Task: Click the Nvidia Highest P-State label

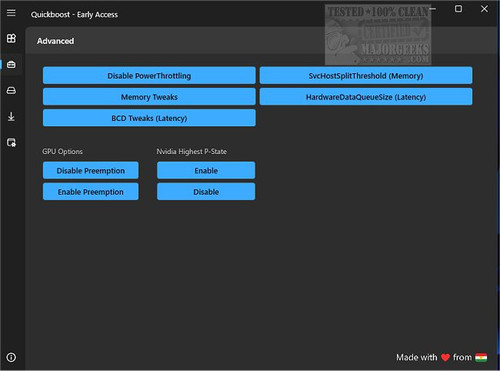Action: click(x=192, y=151)
